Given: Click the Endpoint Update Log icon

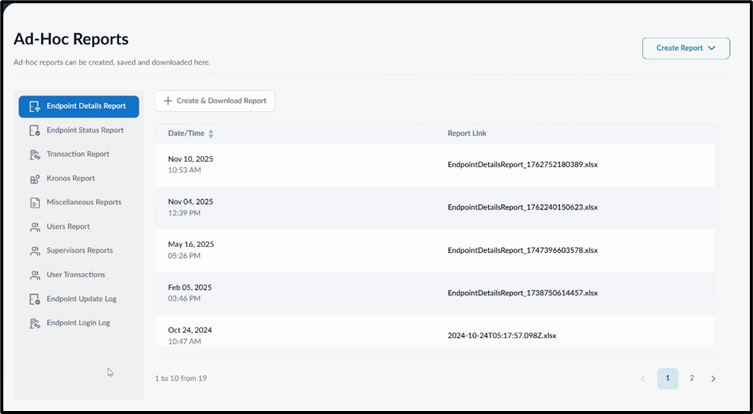Looking at the screenshot, I should tap(35, 299).
